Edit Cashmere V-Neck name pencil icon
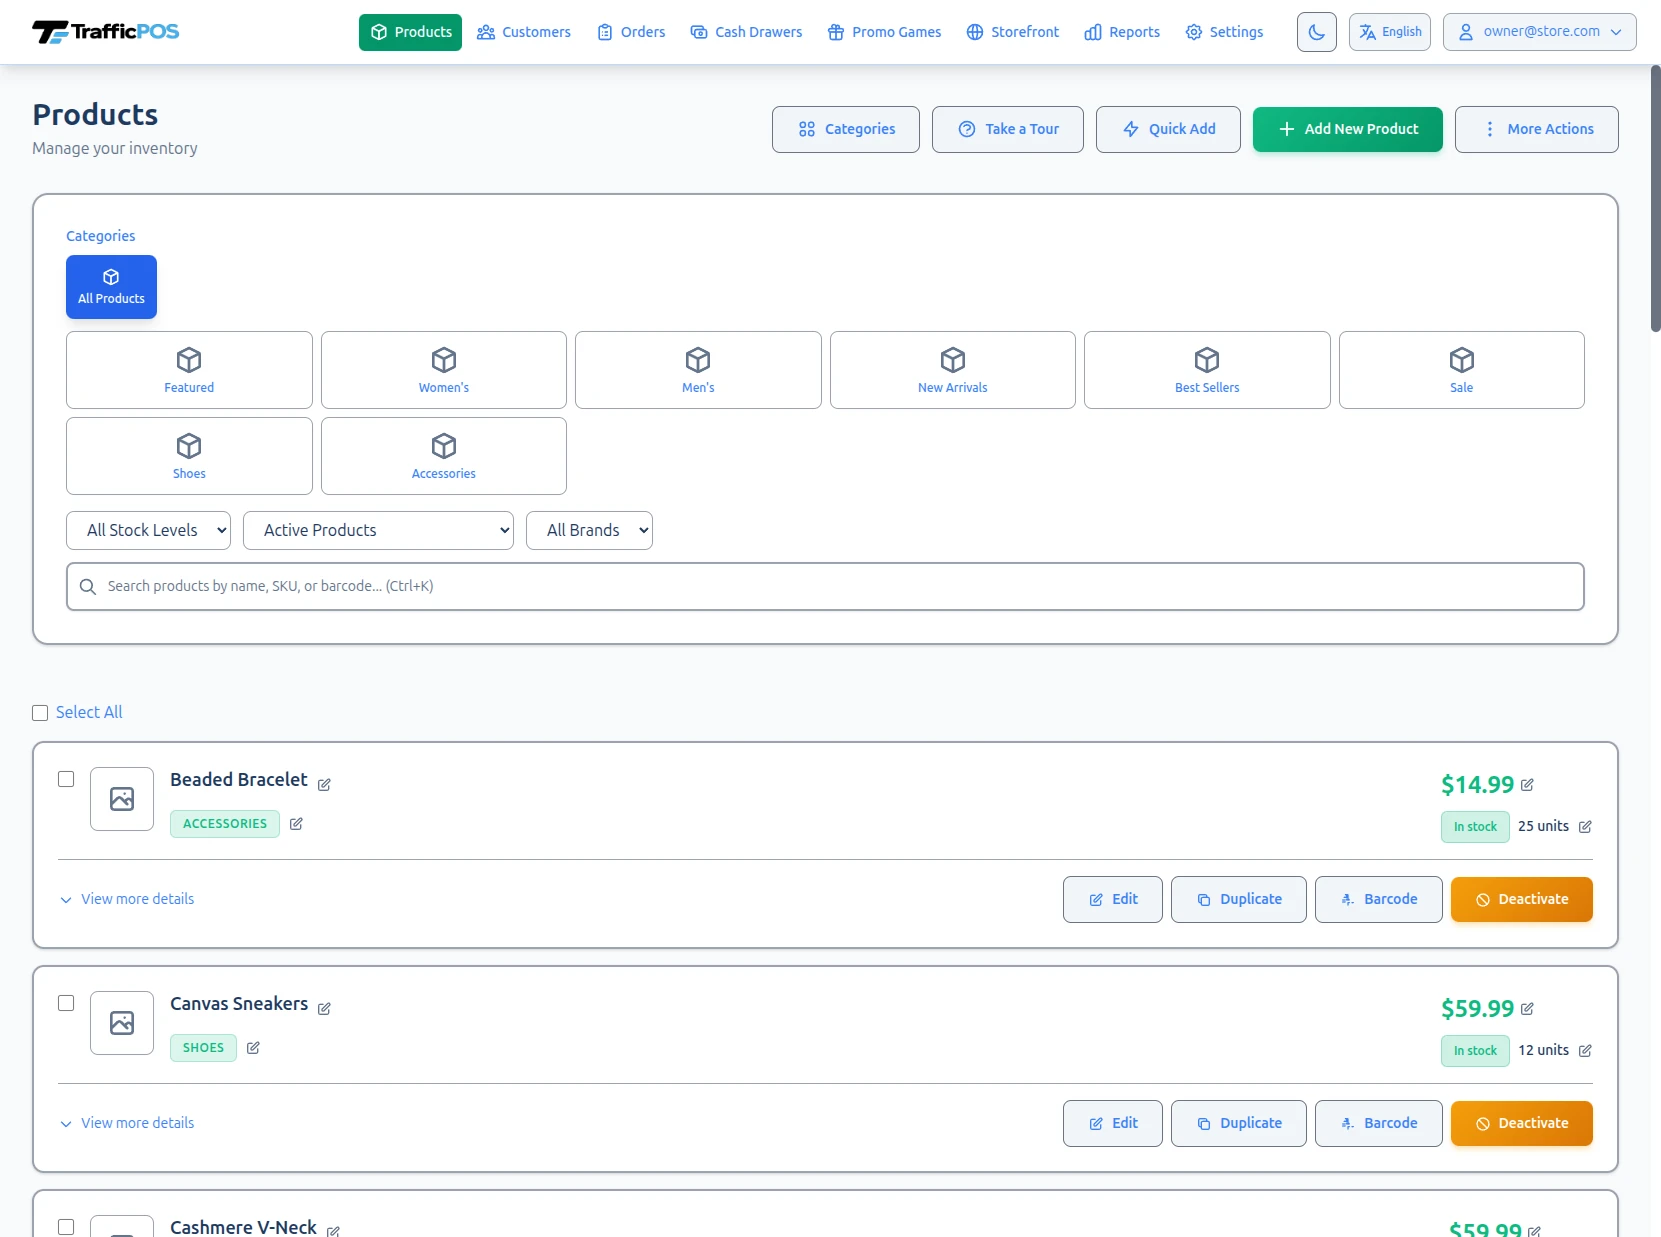1661x1237 pixels. coord(333,1231)
